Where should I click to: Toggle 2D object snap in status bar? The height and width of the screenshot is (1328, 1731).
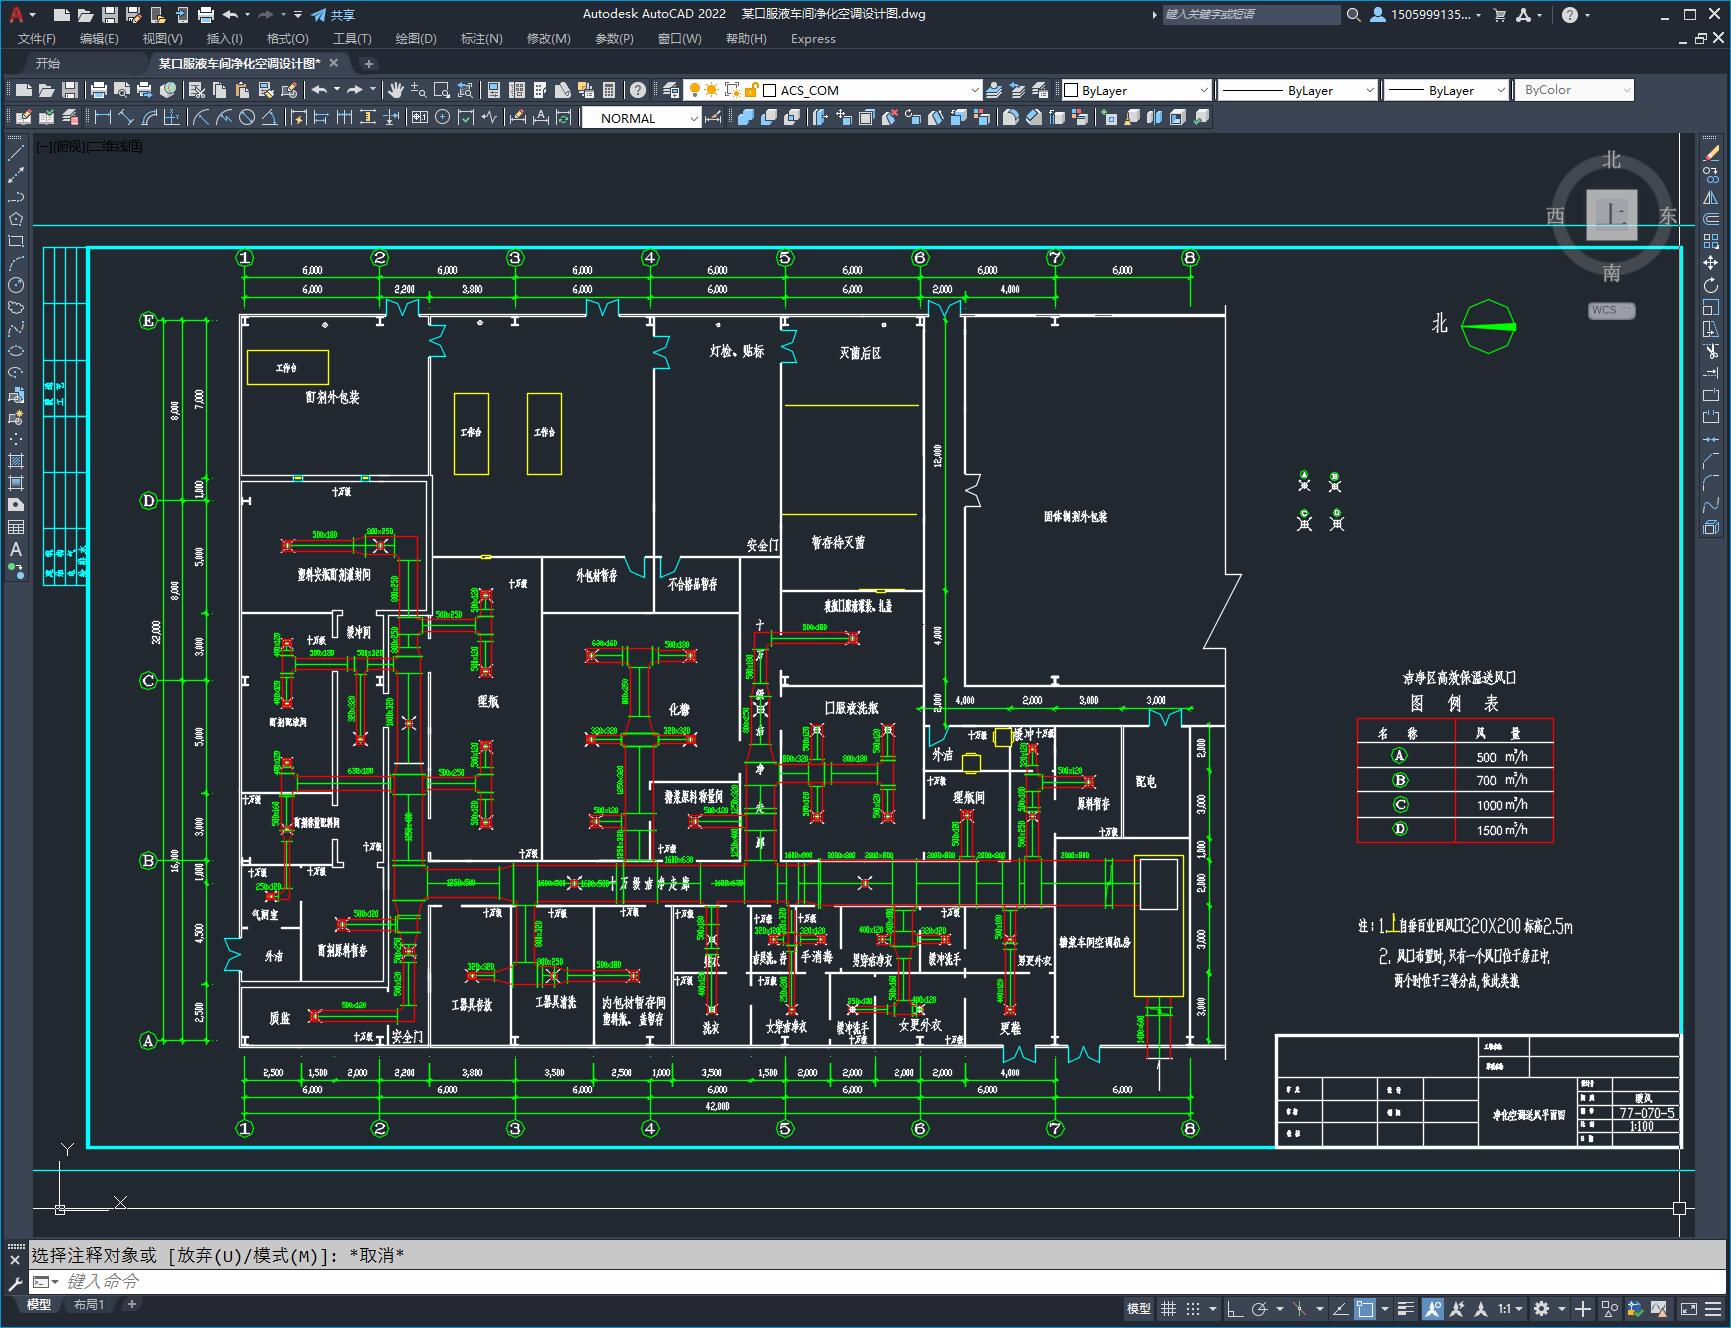click(x=1365, y=1308)
